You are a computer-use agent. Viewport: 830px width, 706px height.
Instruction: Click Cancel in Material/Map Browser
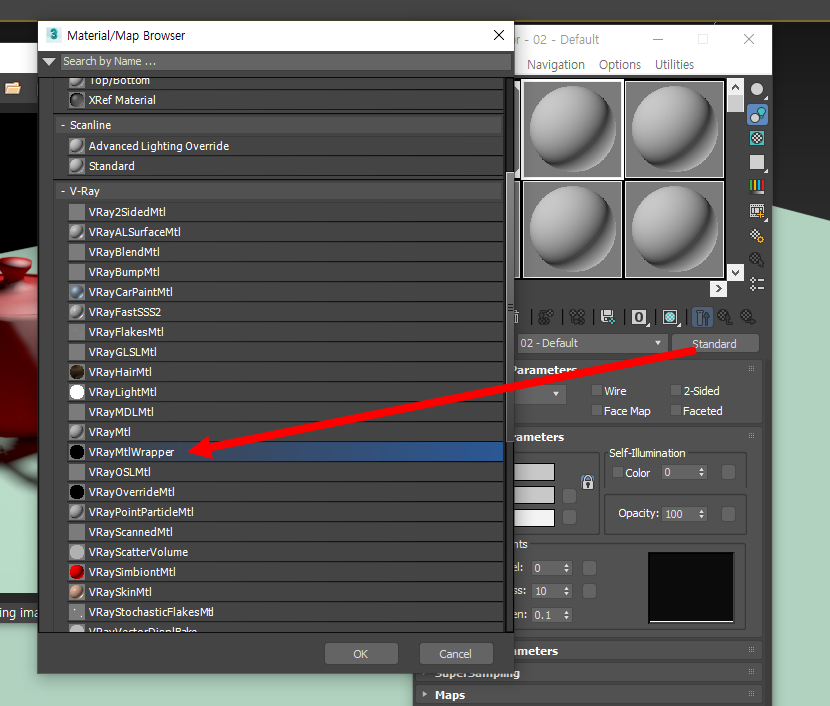tap(456, 654)
